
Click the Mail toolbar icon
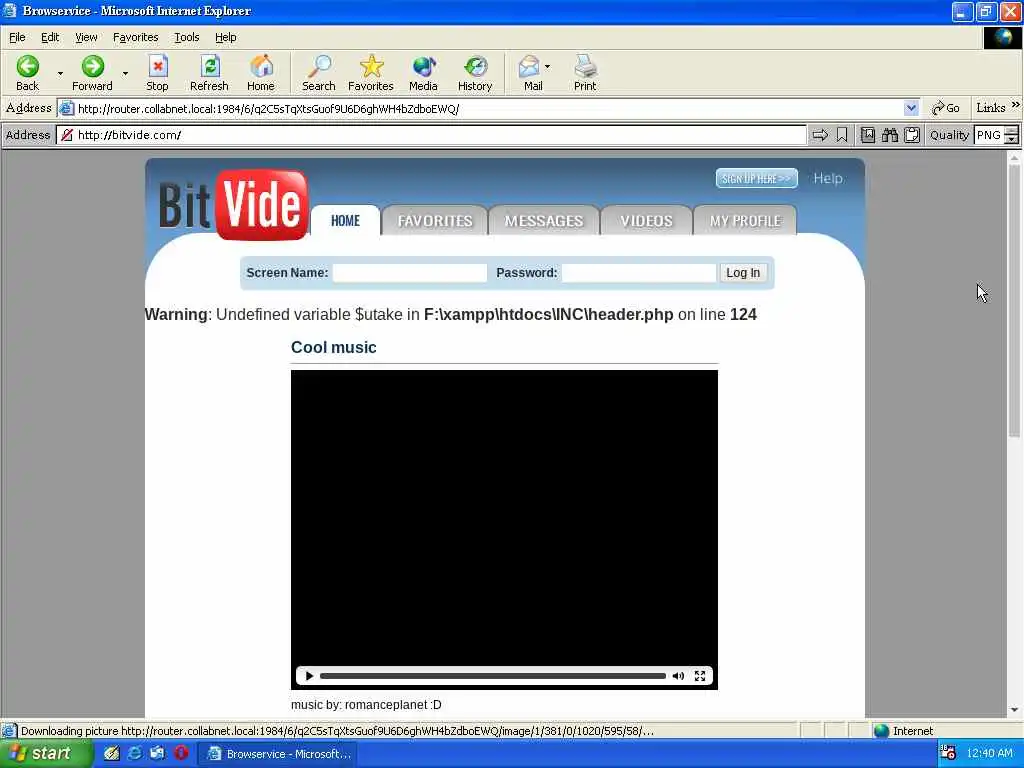tap(530, 72)
